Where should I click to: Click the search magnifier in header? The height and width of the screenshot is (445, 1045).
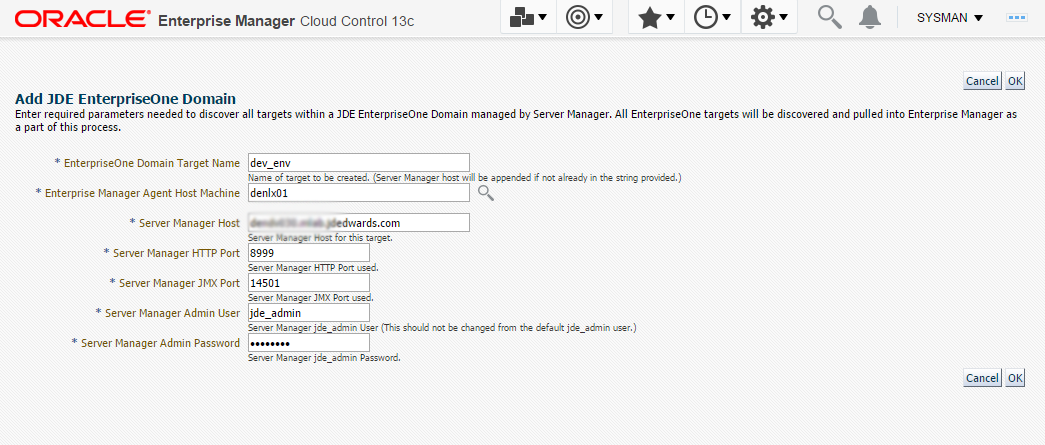[x=829, y=18]
